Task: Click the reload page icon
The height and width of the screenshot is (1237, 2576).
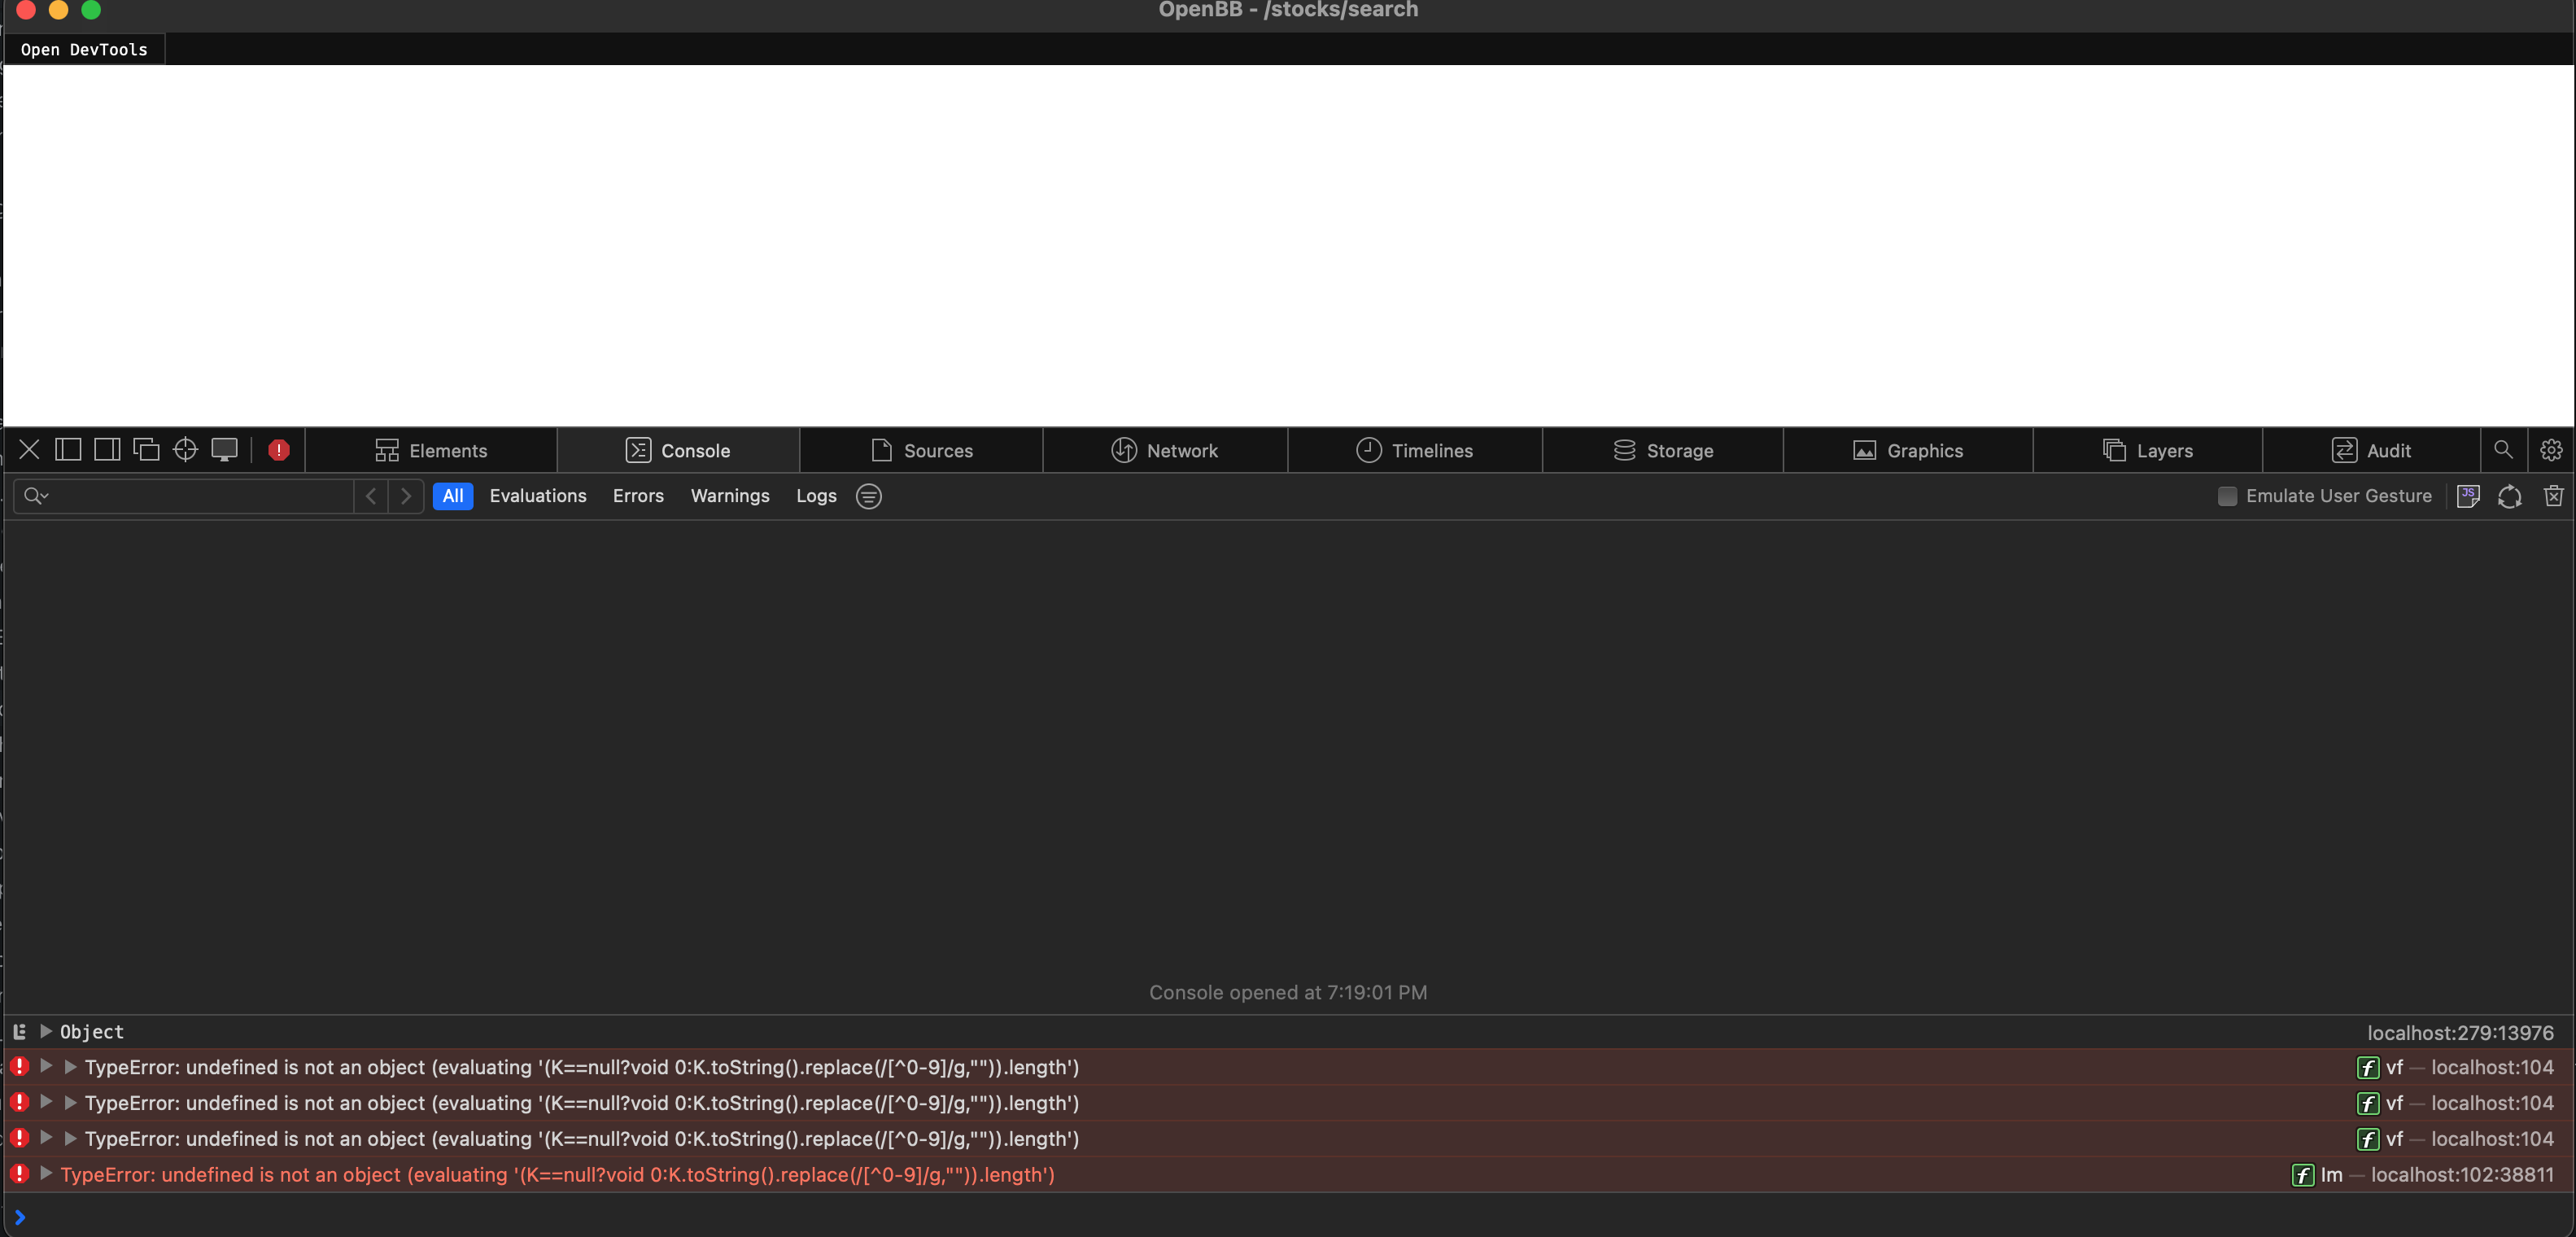Action: [2510, 496]
